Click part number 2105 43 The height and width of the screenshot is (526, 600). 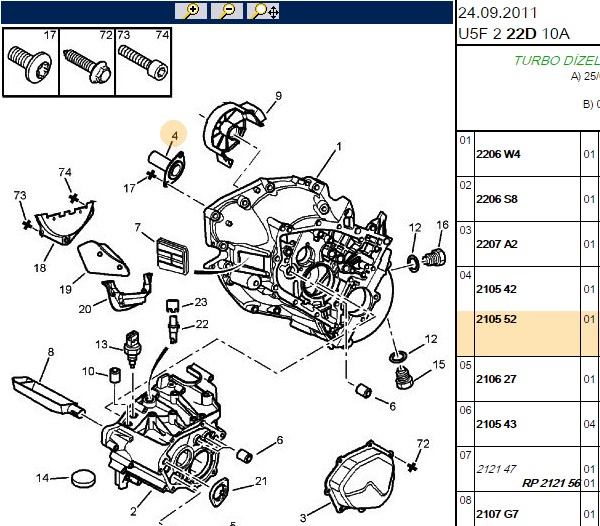click(496, 424)
